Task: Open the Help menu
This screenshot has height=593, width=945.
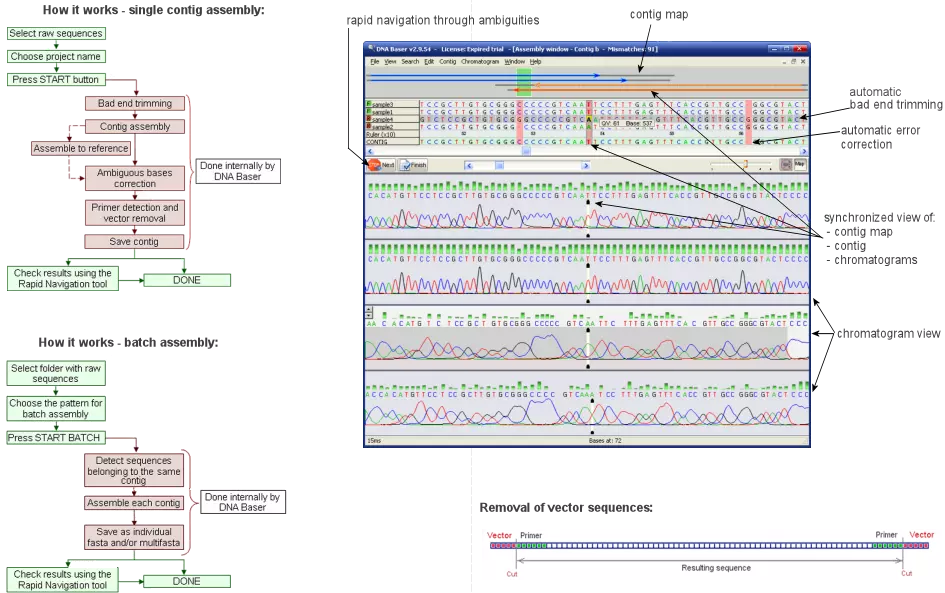Action: 535,61
